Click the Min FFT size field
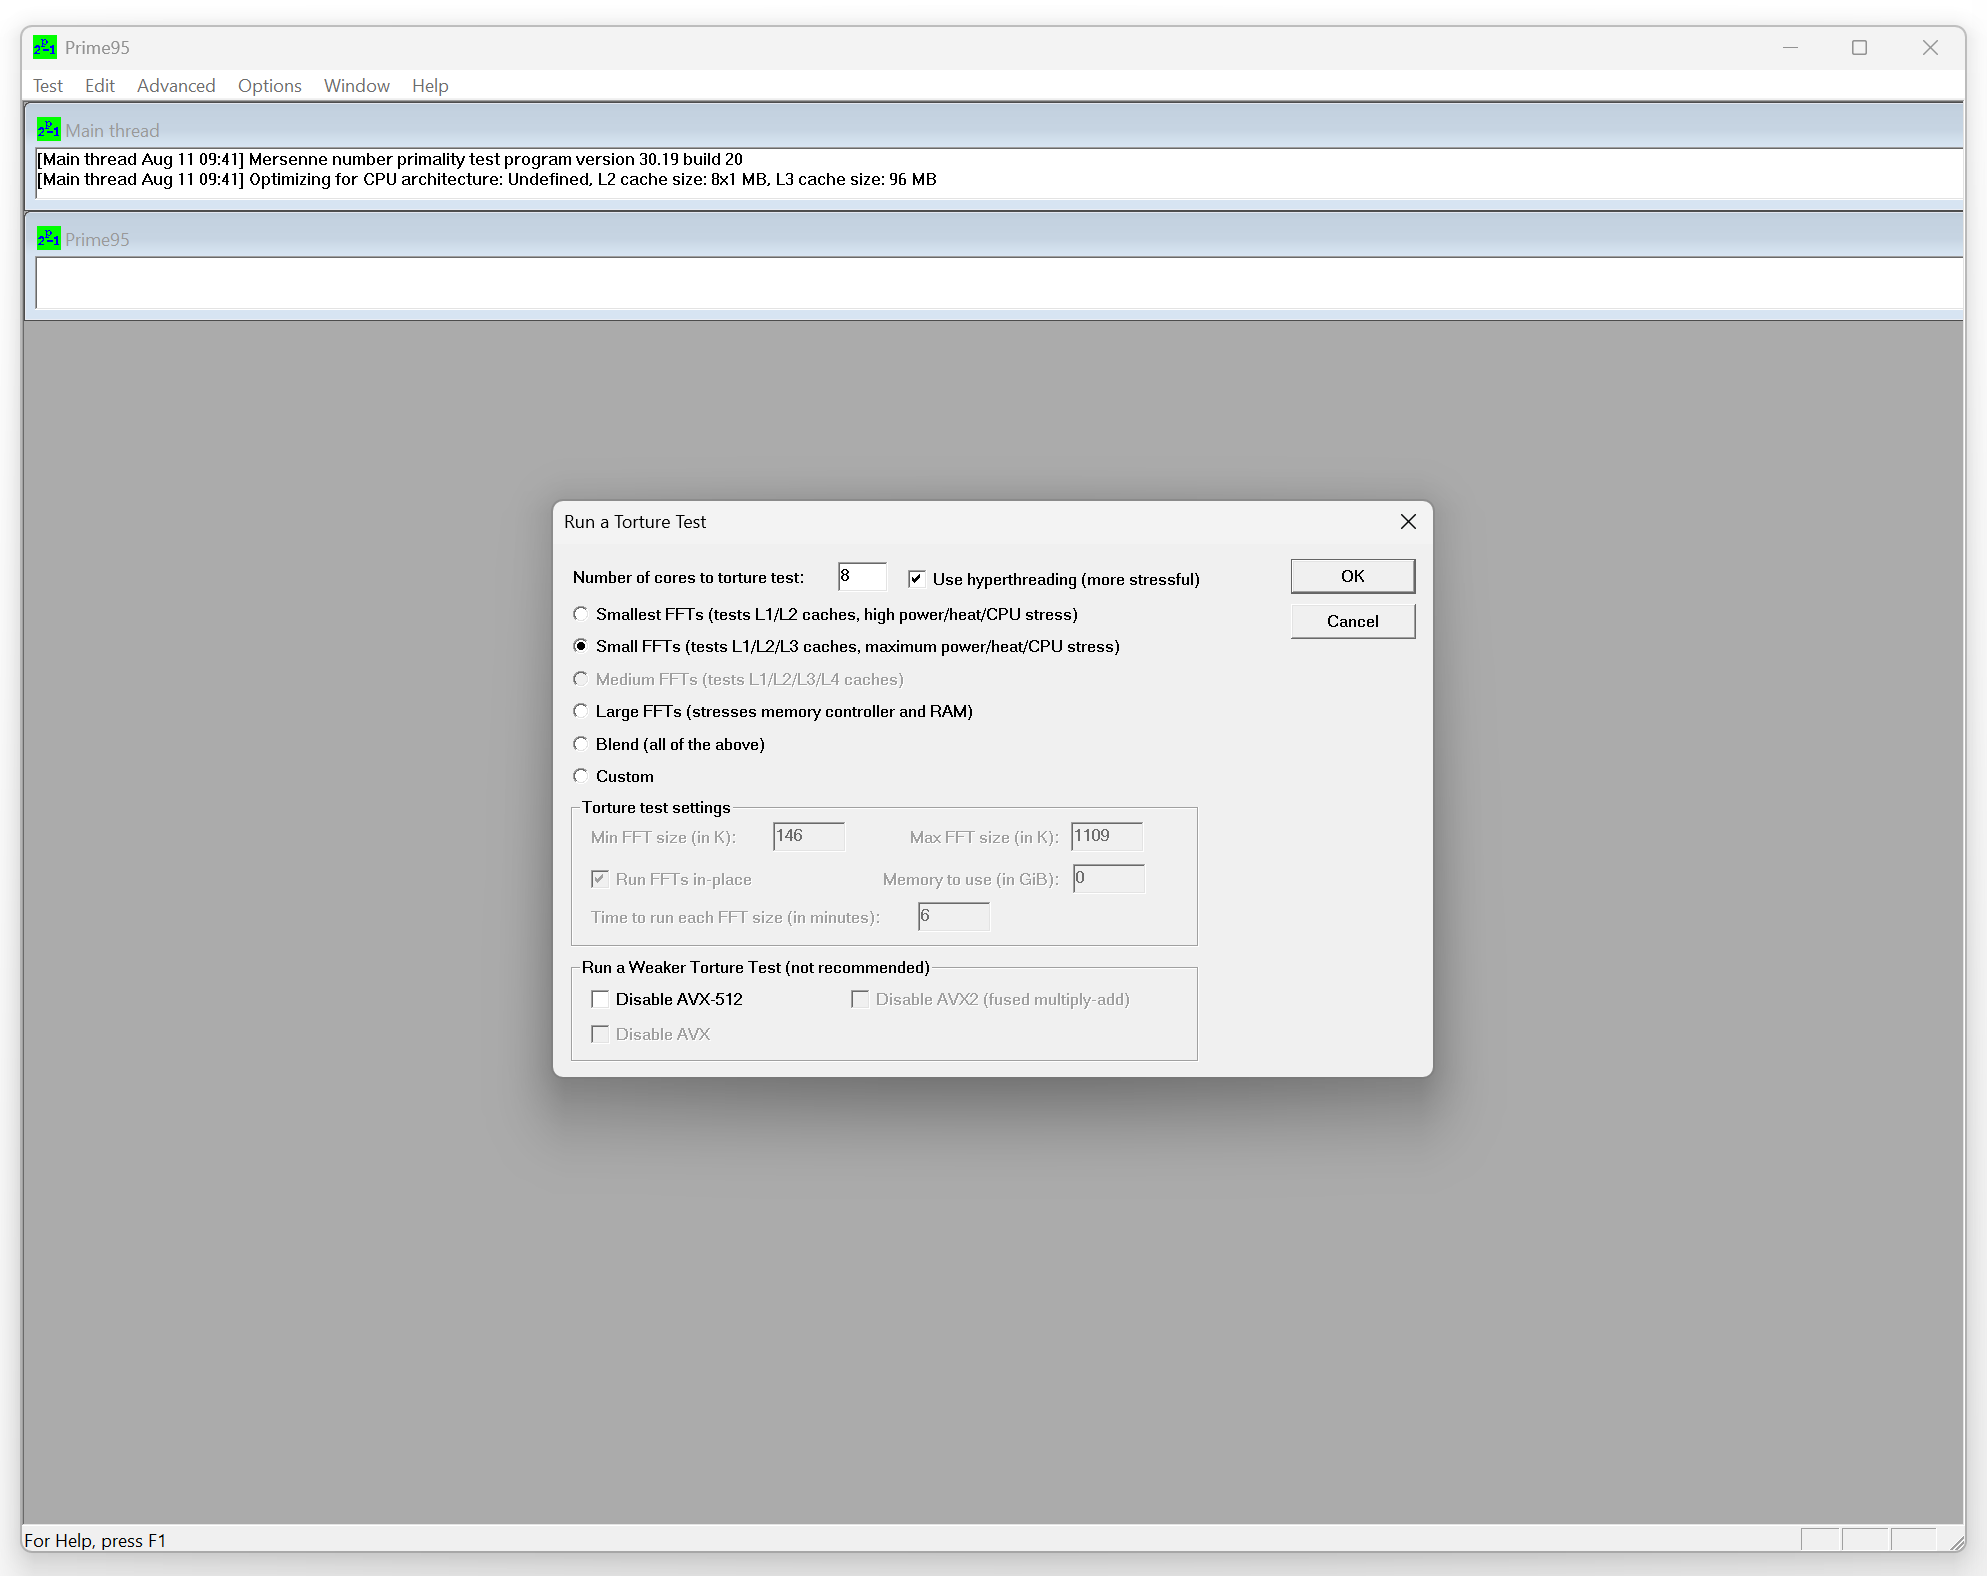1987x1576 pixels. tap(809, 836)
